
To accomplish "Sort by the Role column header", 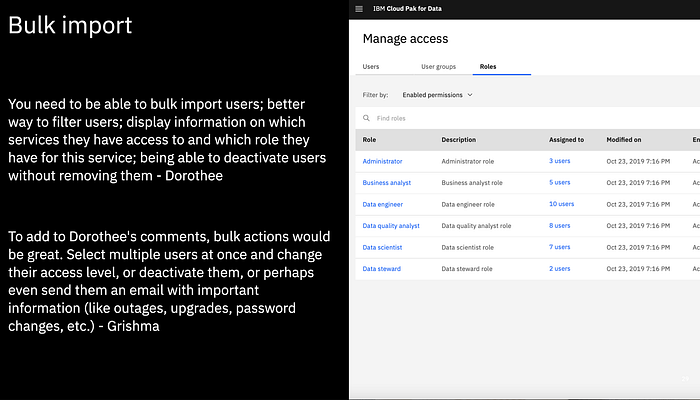I will pos(369,140).
